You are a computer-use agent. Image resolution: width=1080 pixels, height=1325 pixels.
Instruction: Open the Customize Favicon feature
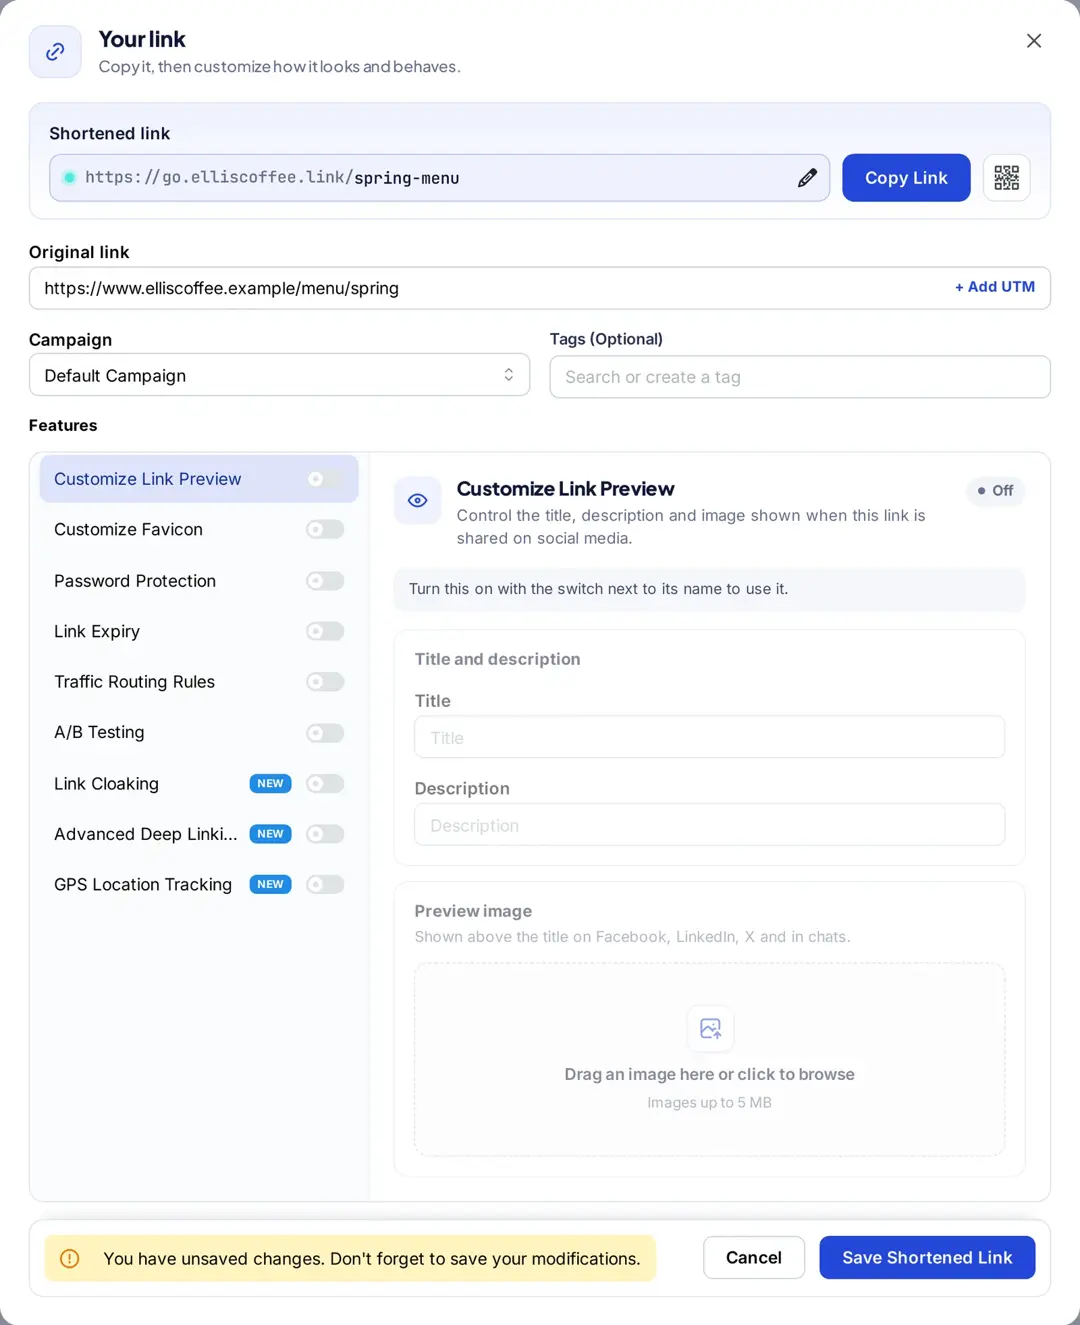[x=199, y=529]
